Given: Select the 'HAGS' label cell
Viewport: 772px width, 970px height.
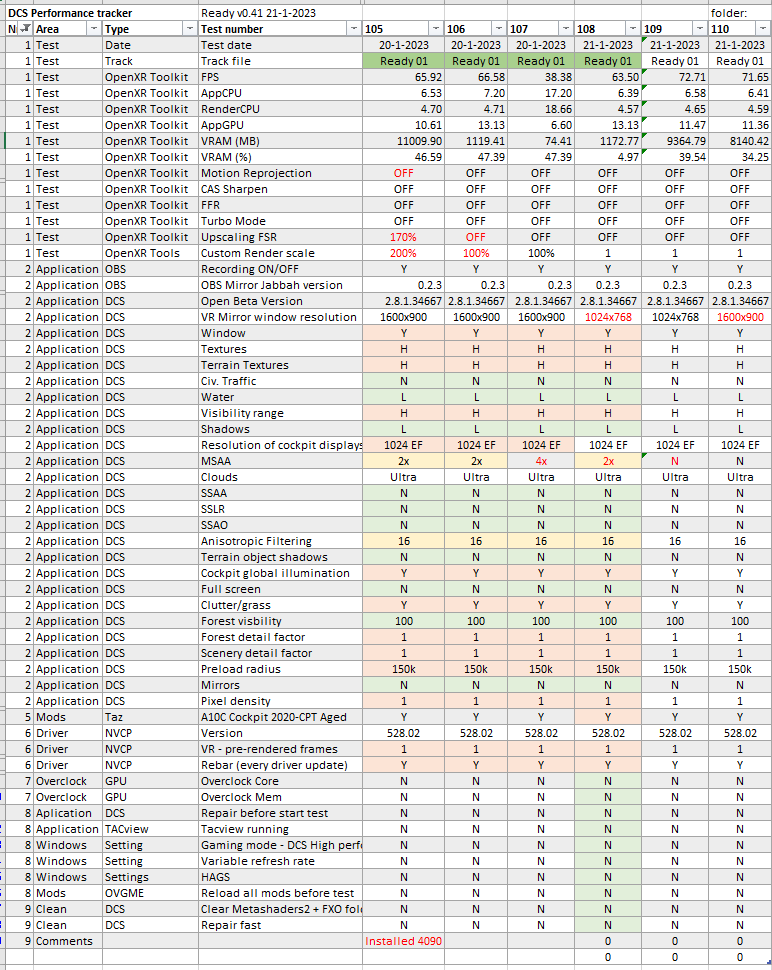Looking at the screenshot, I should pyautogui.click(x=280, y=878).
